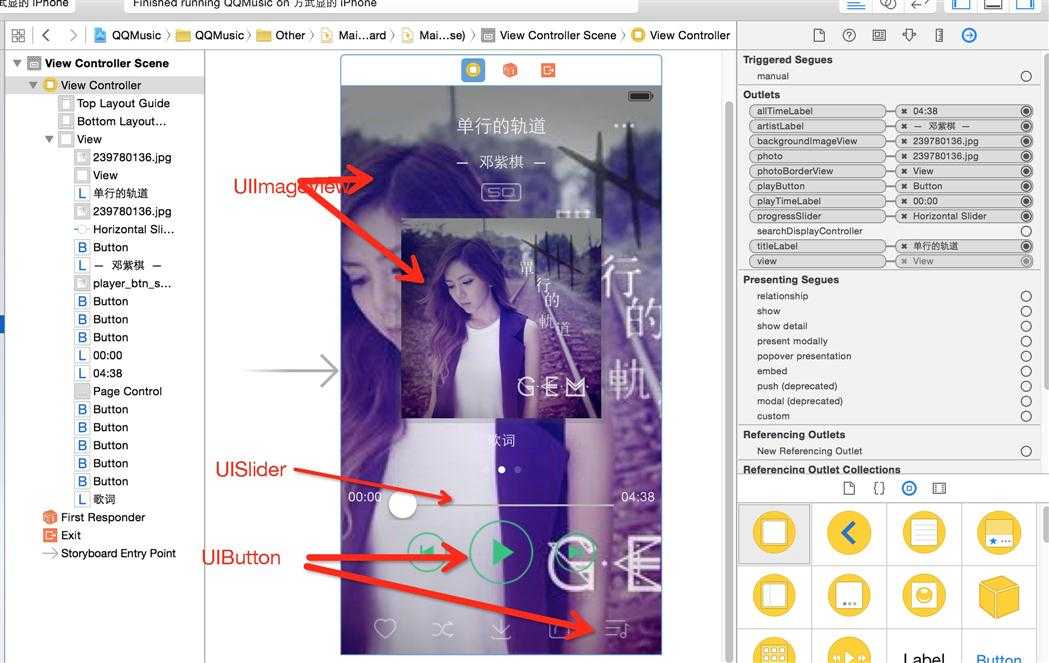Pick the Table View Controller library object

(x=924, y=533)
